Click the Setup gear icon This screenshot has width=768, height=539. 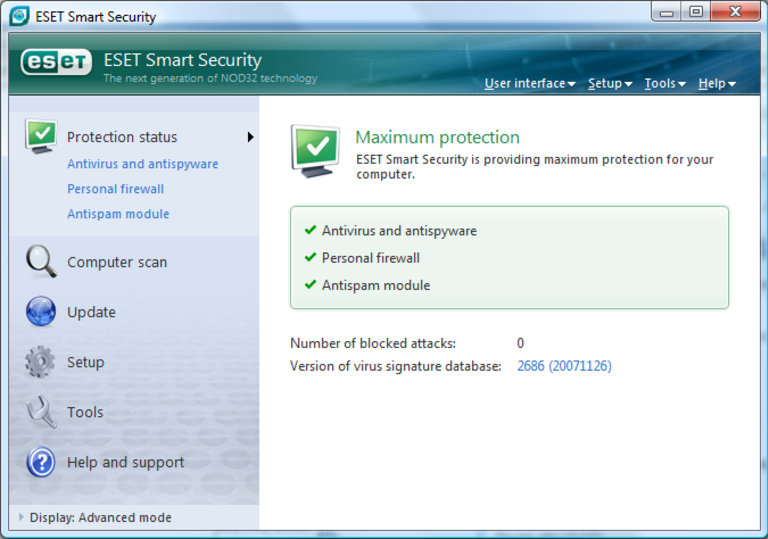click(x=40, y=362)
